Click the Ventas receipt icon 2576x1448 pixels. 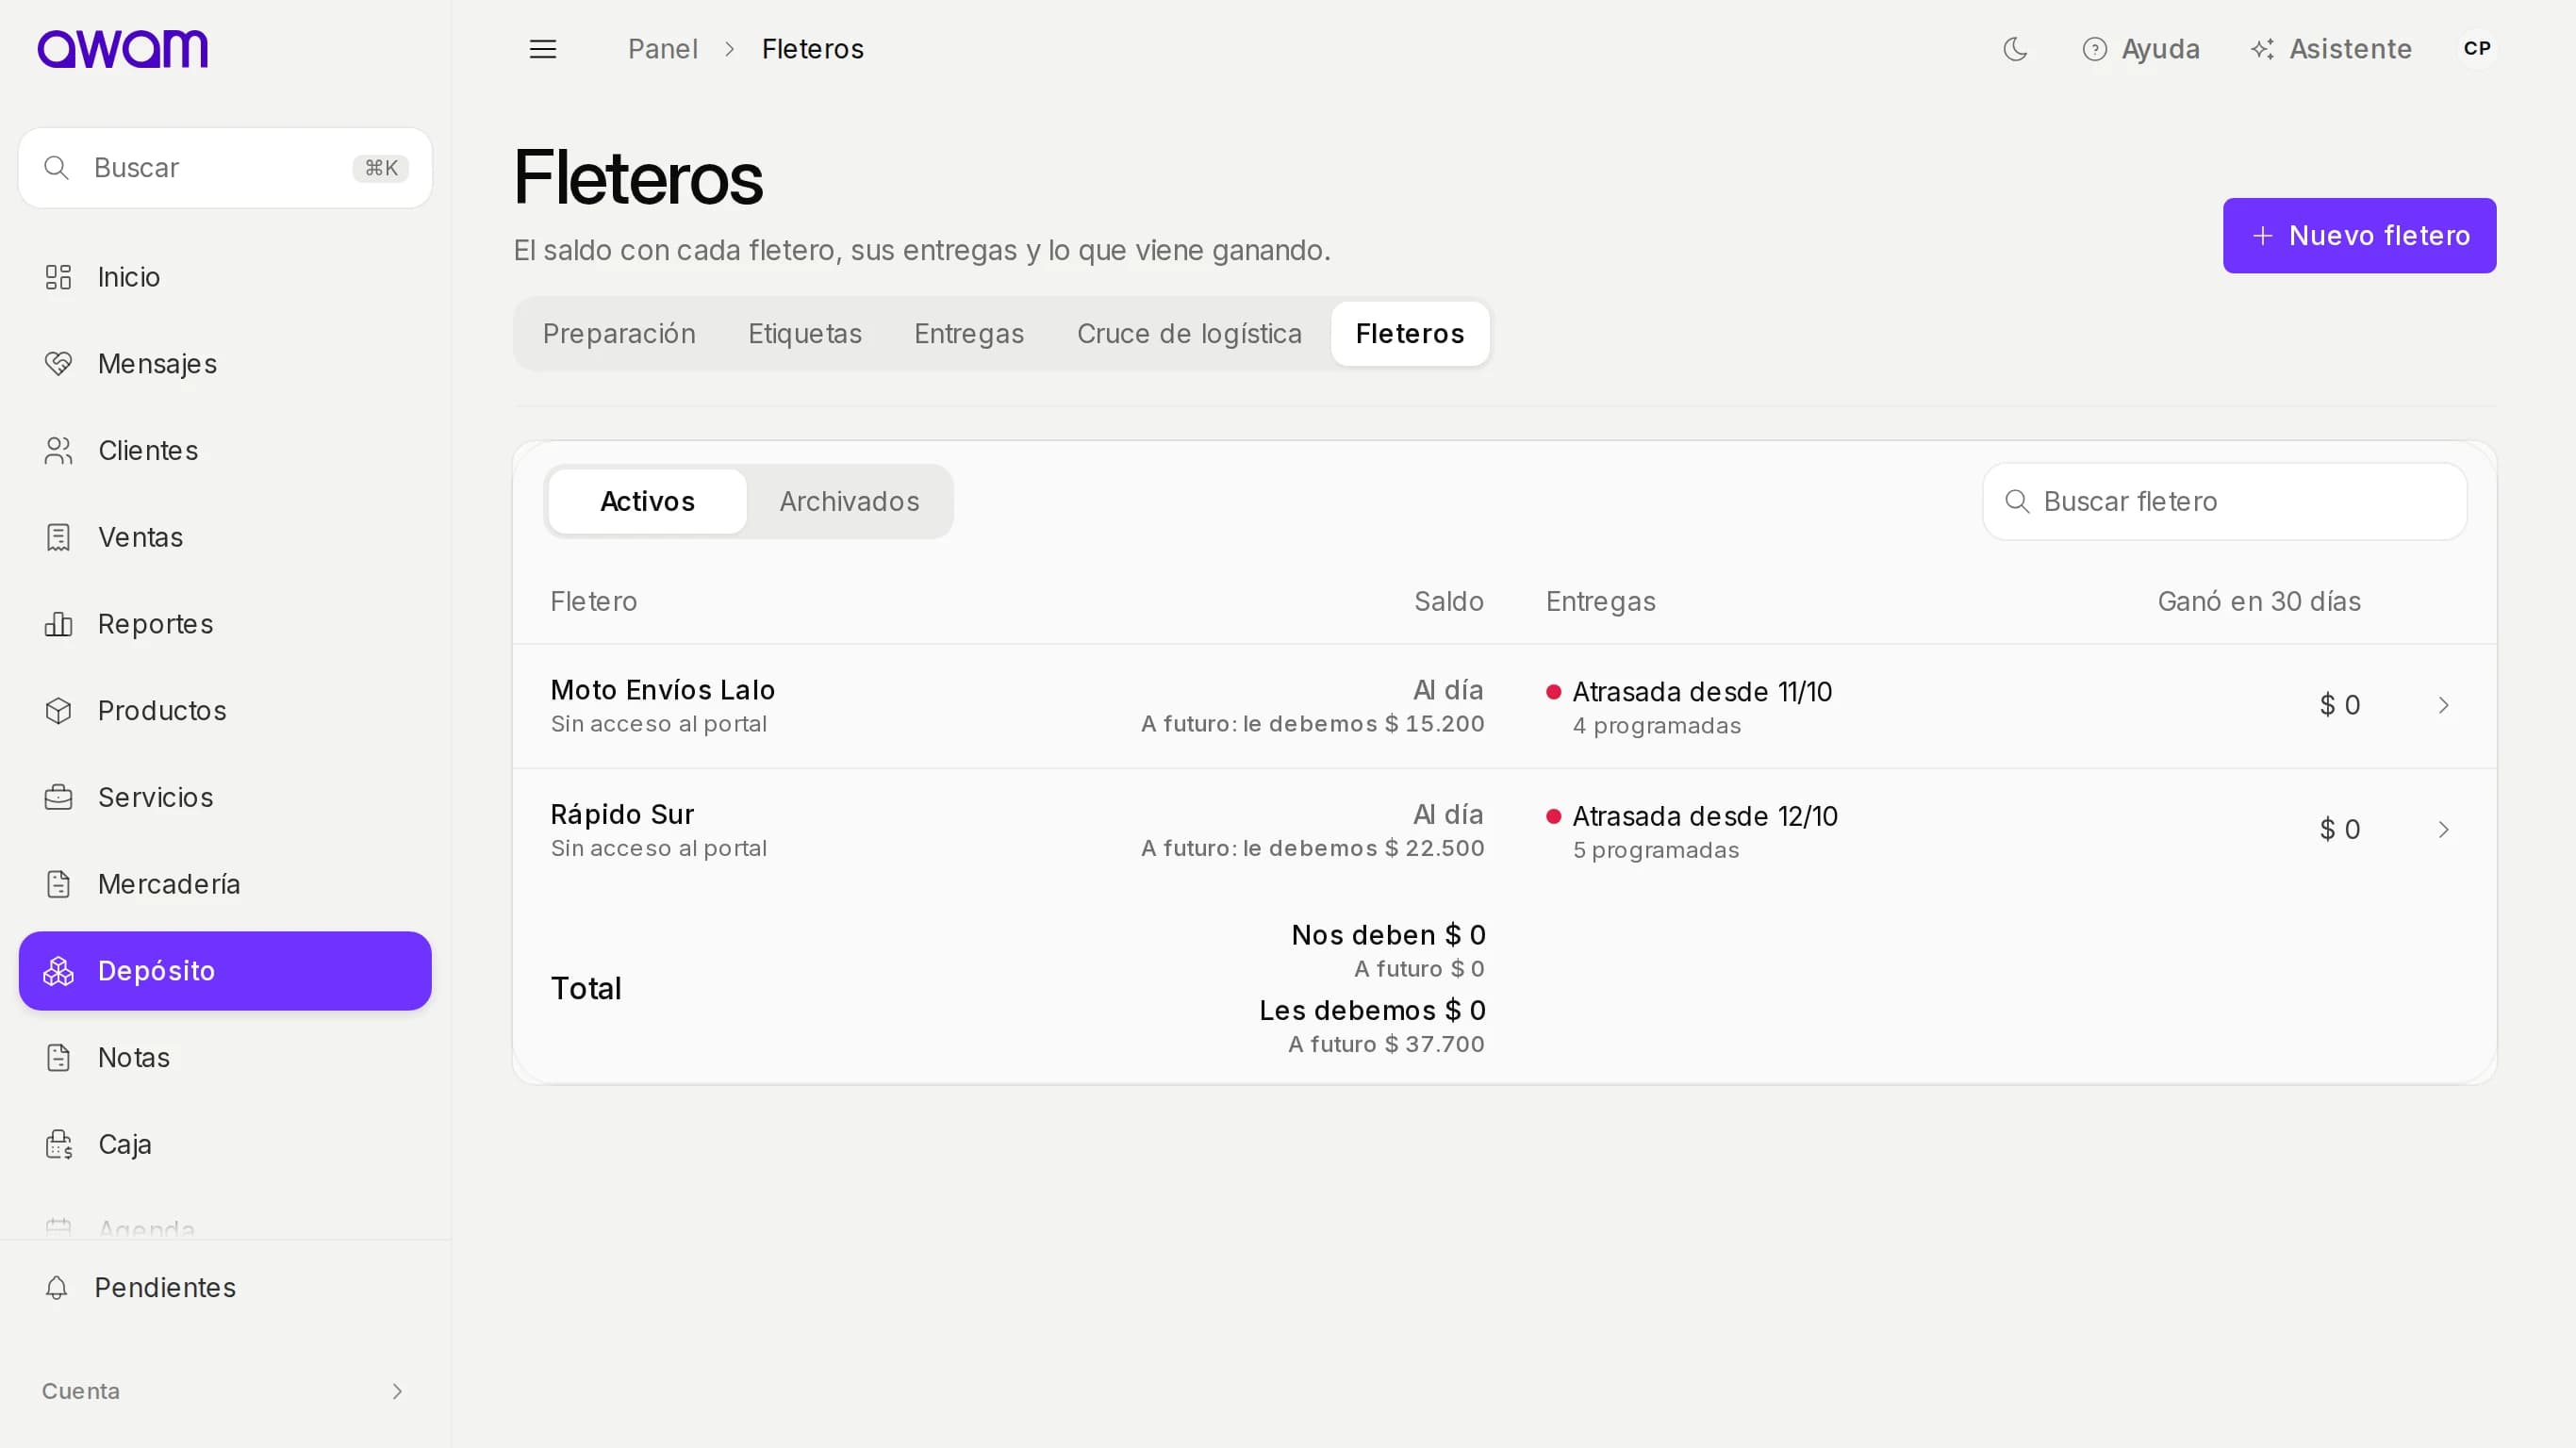pos(58,537)
